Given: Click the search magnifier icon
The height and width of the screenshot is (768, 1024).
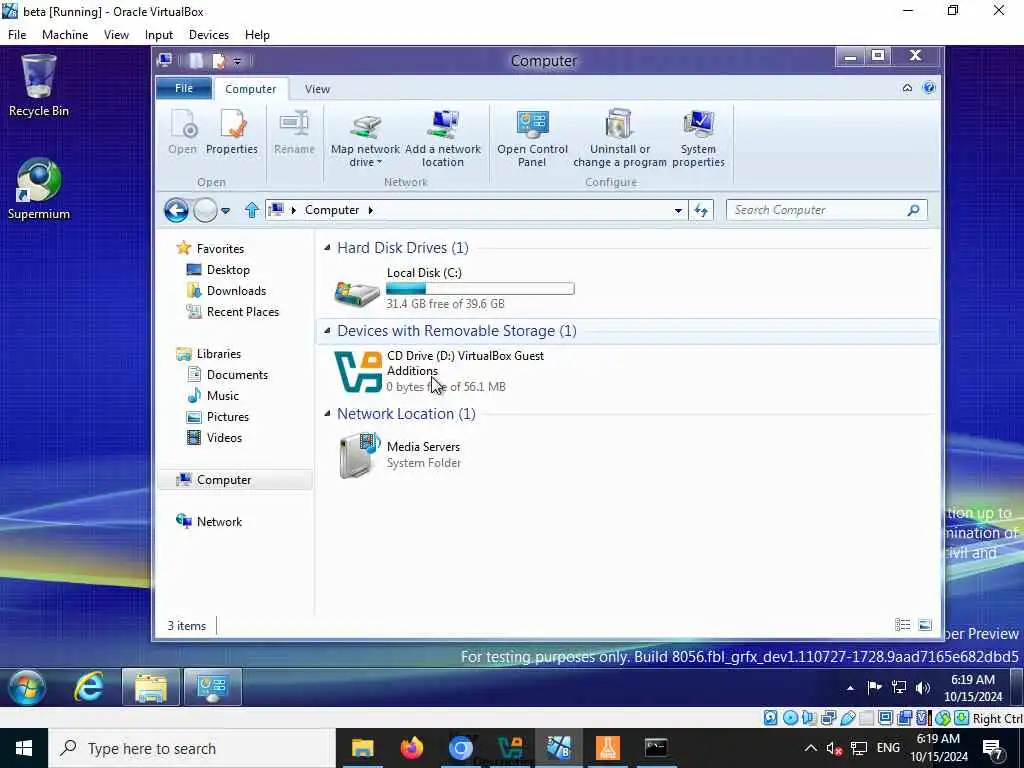Looking at the screenshot, I should (914, 210).
